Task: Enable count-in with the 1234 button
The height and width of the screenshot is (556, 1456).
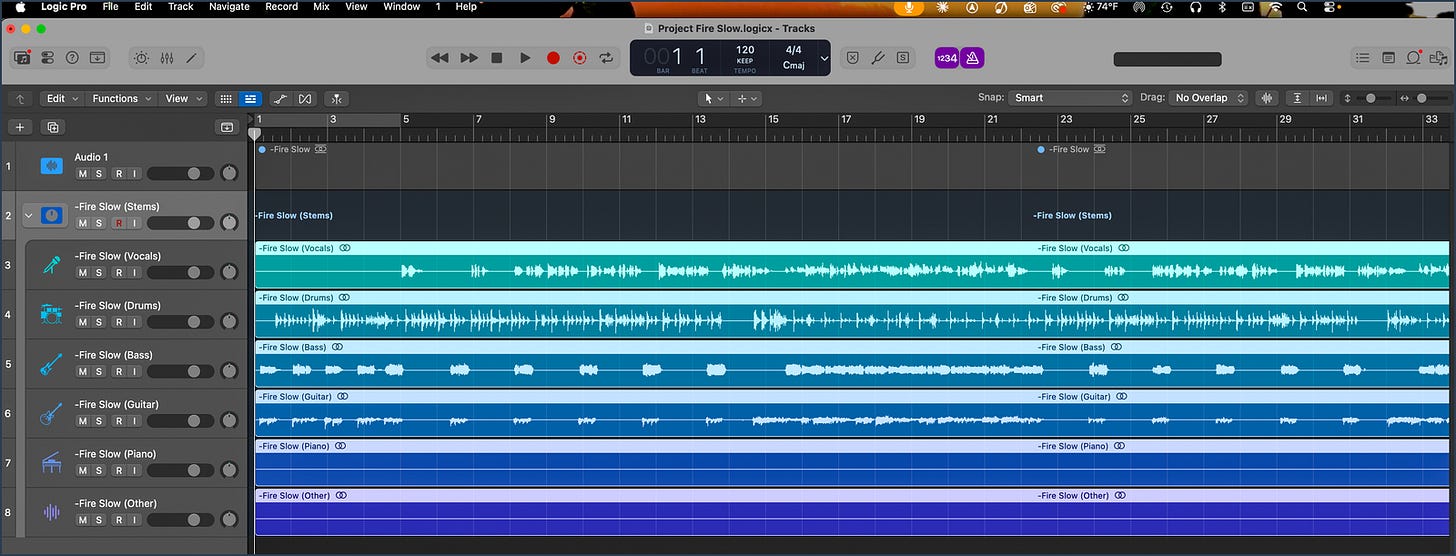Action: pos(946,58)
